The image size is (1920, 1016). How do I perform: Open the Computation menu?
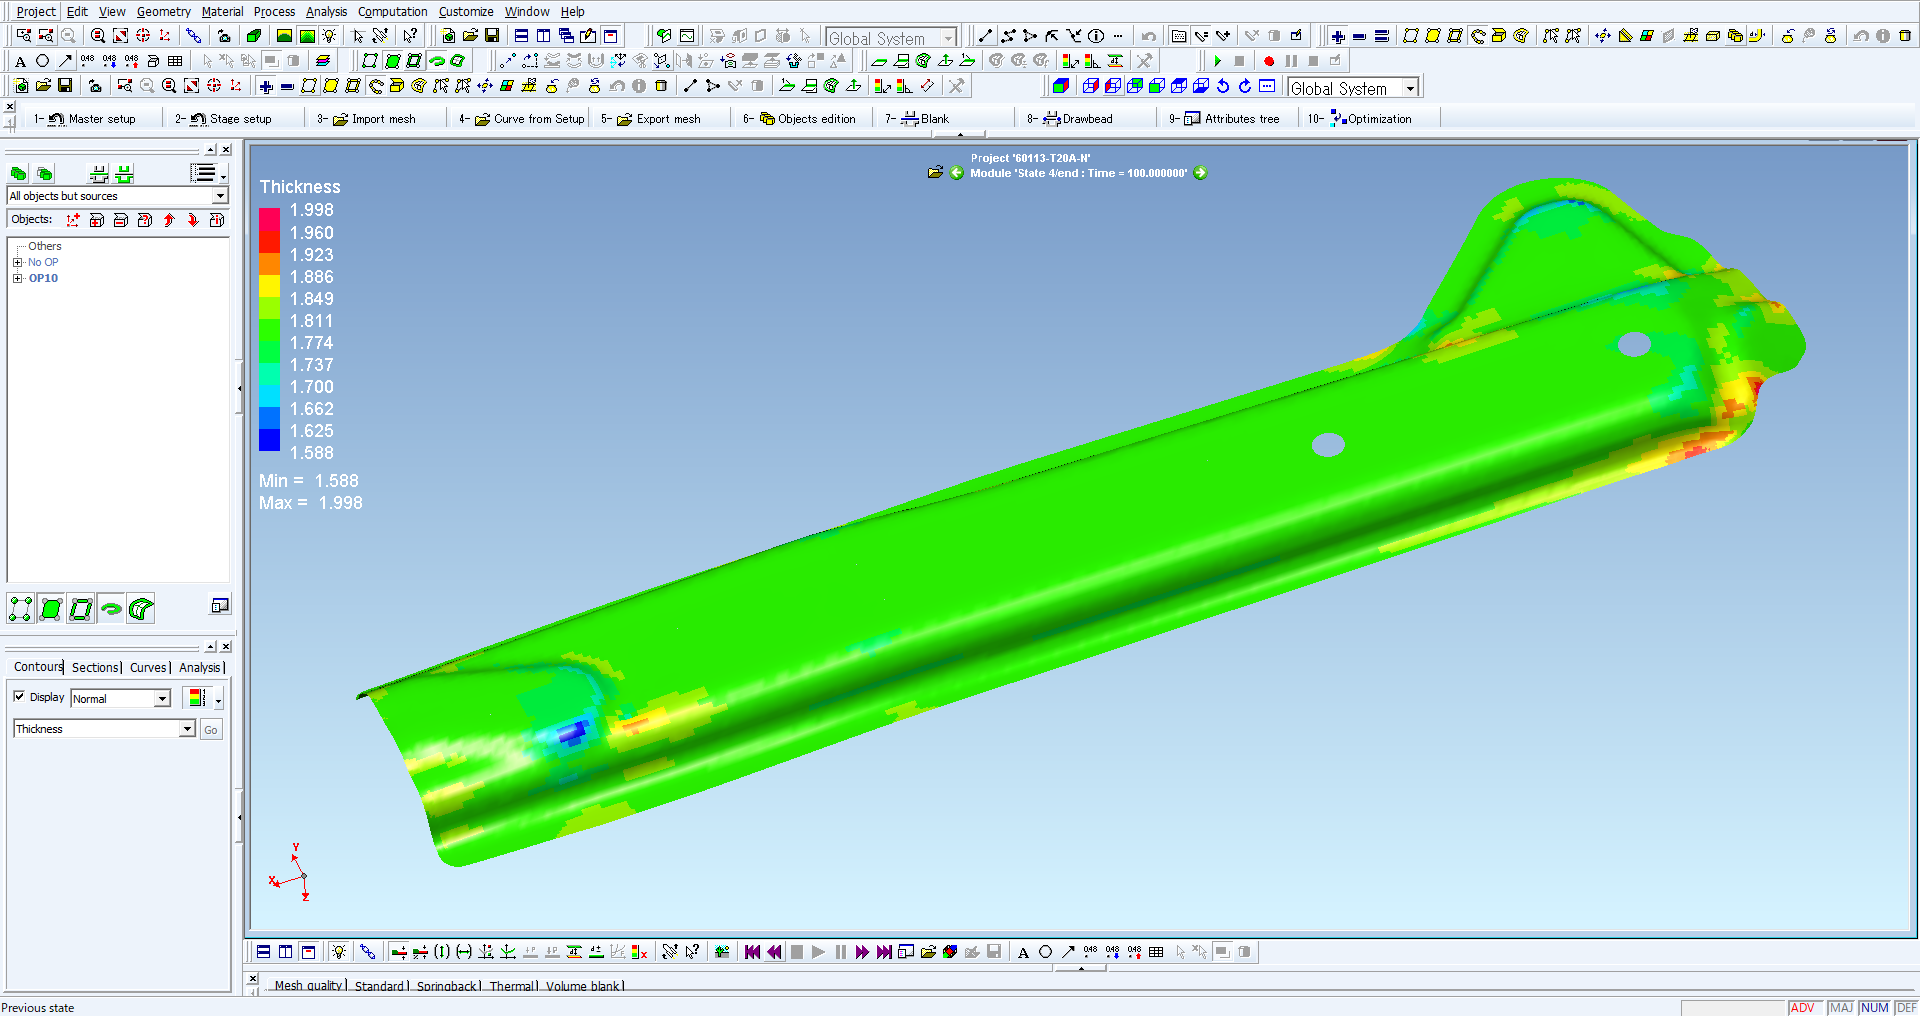[392, 12]
